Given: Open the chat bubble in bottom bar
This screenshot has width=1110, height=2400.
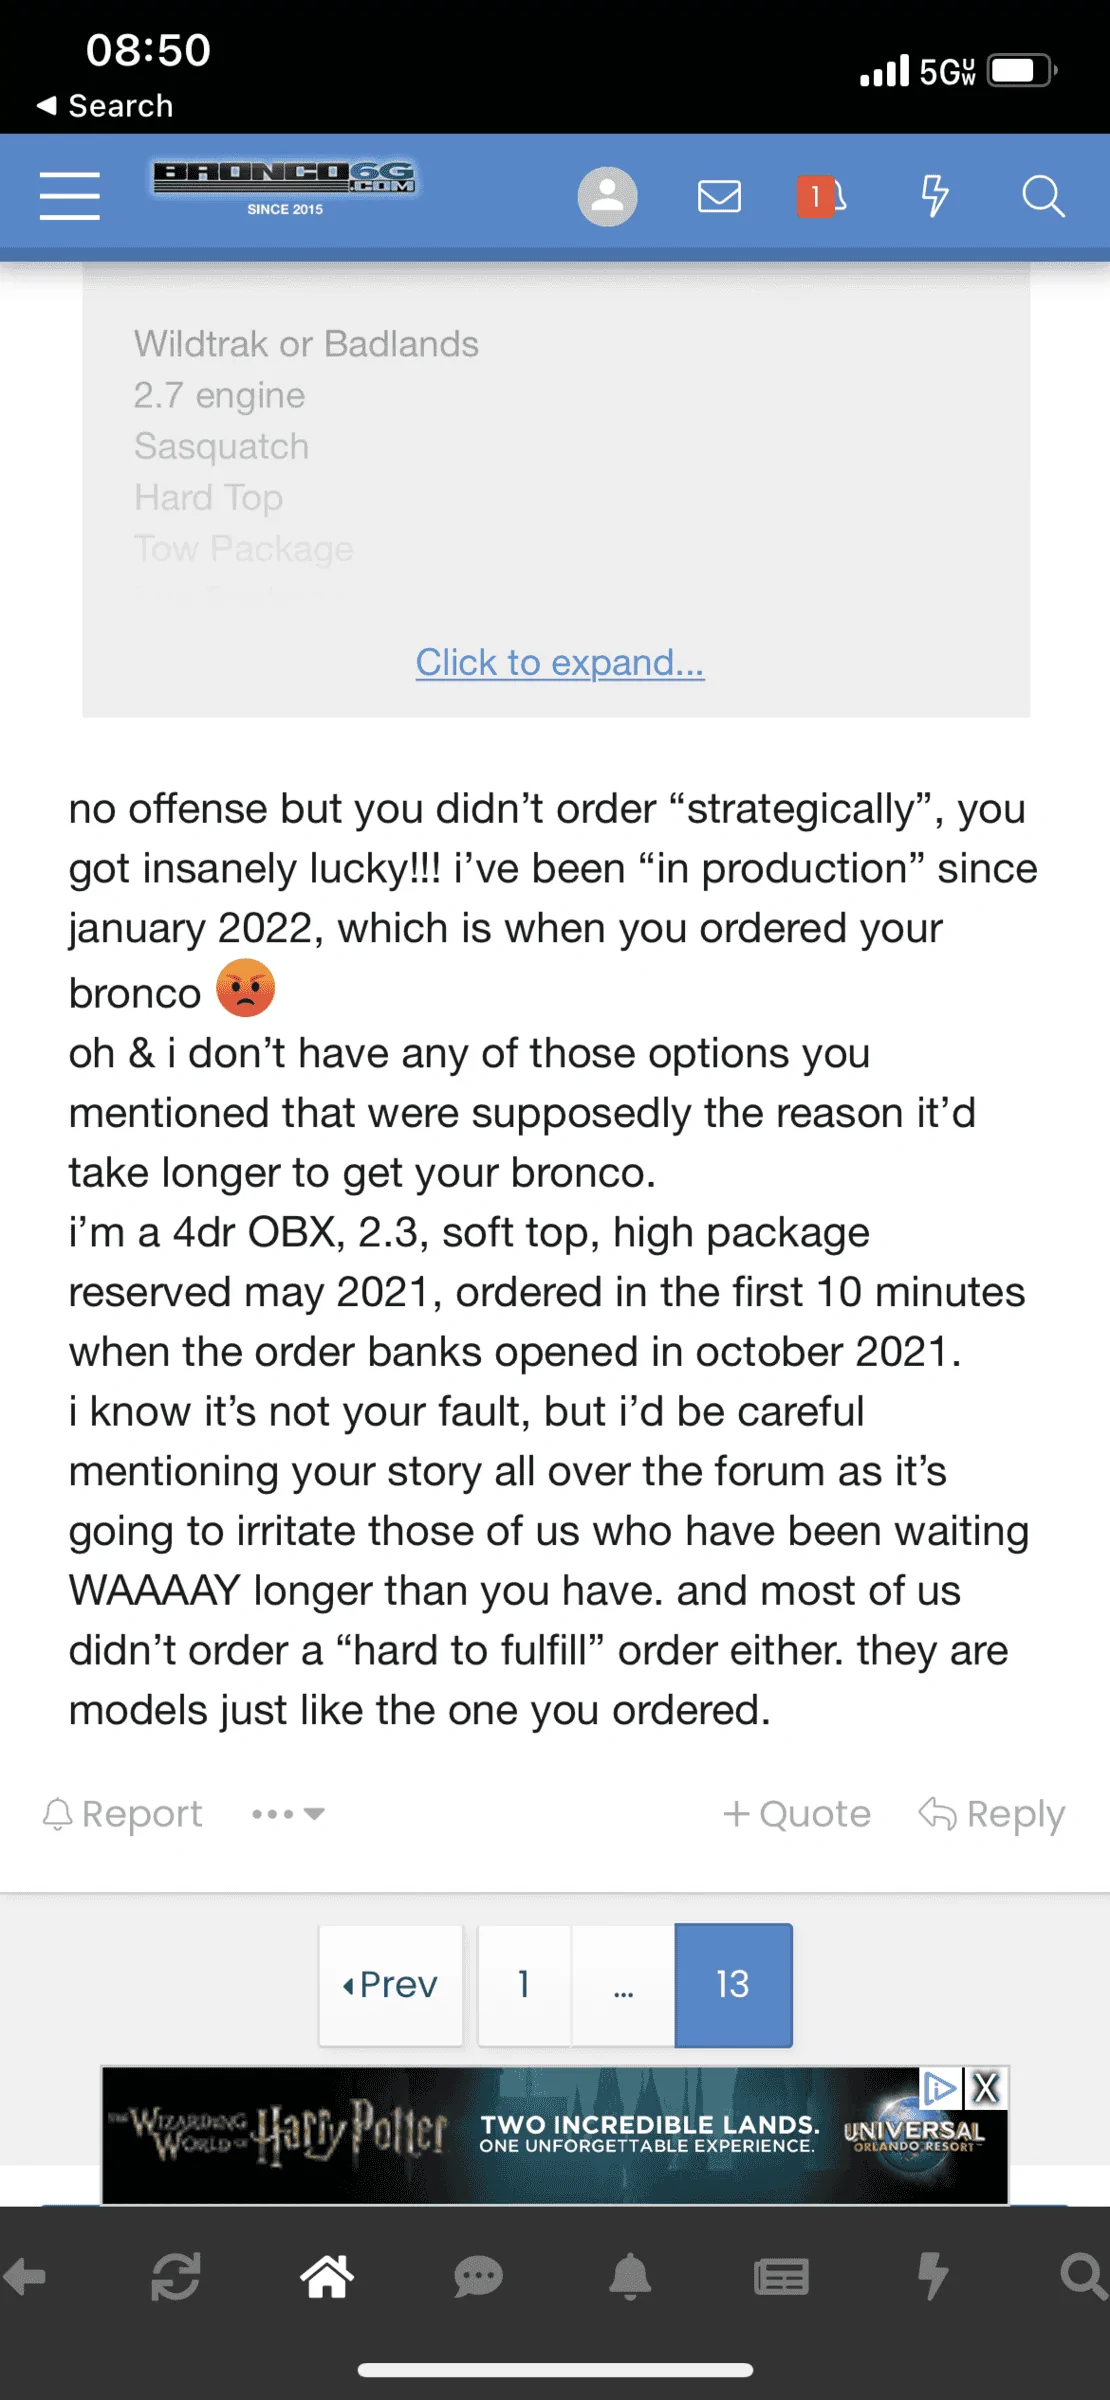Looking at the screenshot, I should pyautogui.click(x=478, y=2278).
